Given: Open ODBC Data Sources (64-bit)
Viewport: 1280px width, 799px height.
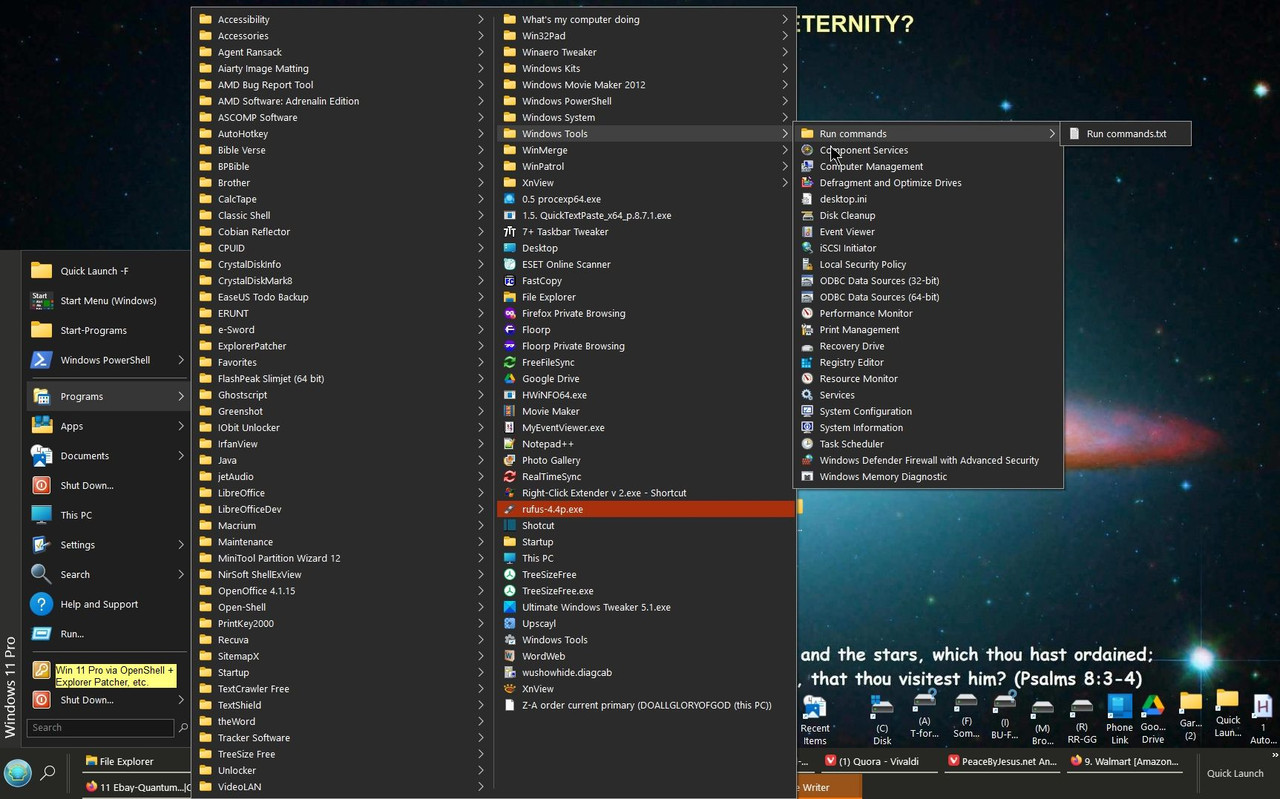Looking at the screenshot, I should (x=928, y=297).
